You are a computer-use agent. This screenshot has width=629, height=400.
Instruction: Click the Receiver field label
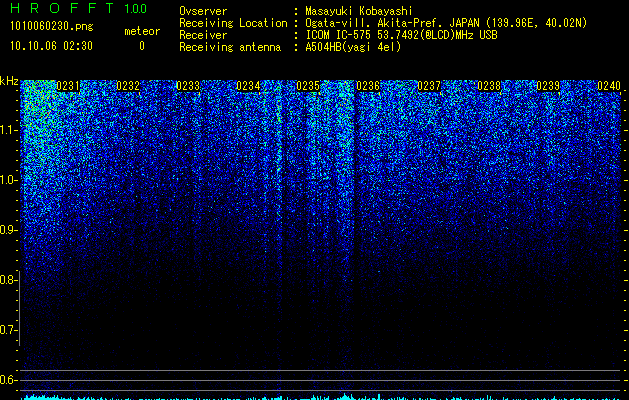203,35
